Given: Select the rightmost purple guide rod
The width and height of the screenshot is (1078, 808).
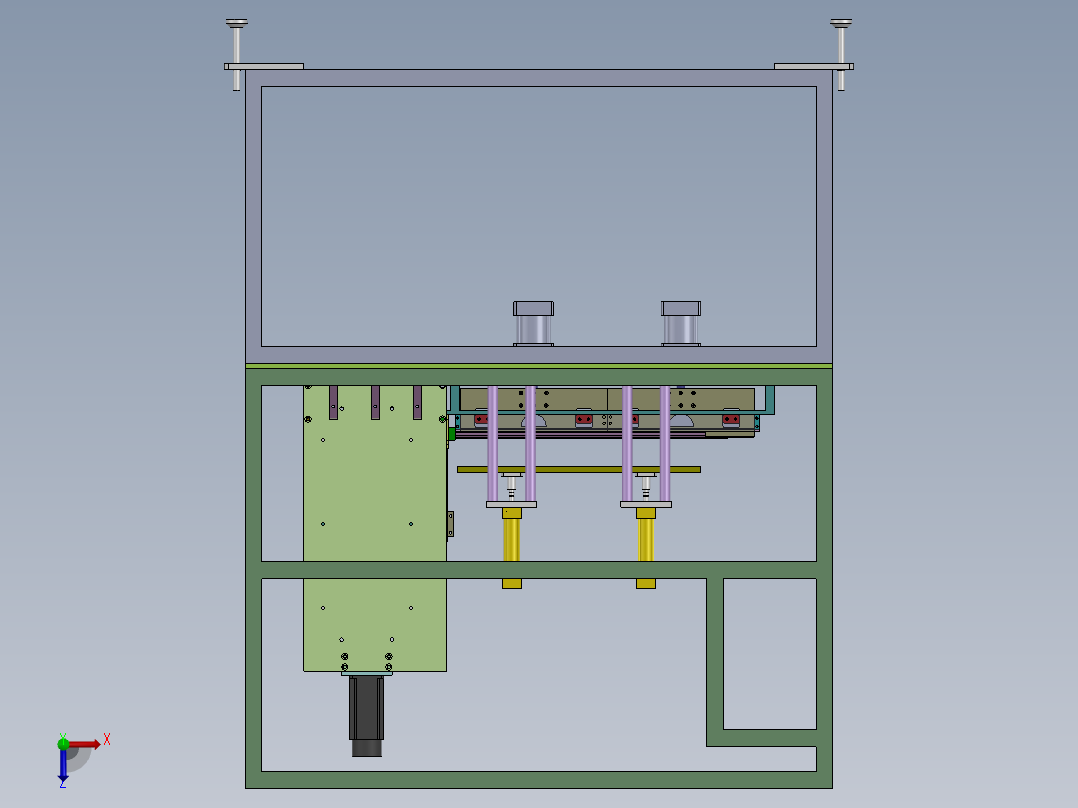Looking at the screenshot, I should click(x=665, y=444).
